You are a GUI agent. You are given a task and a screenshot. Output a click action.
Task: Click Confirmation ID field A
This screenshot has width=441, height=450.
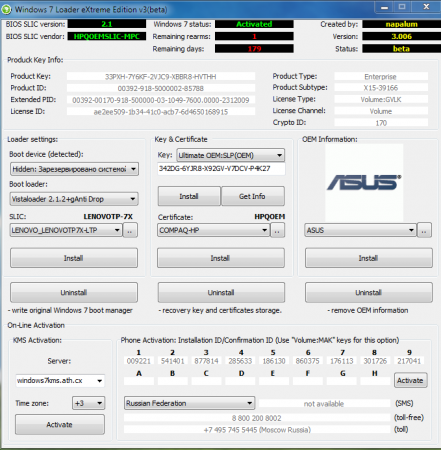click(139, 381)
